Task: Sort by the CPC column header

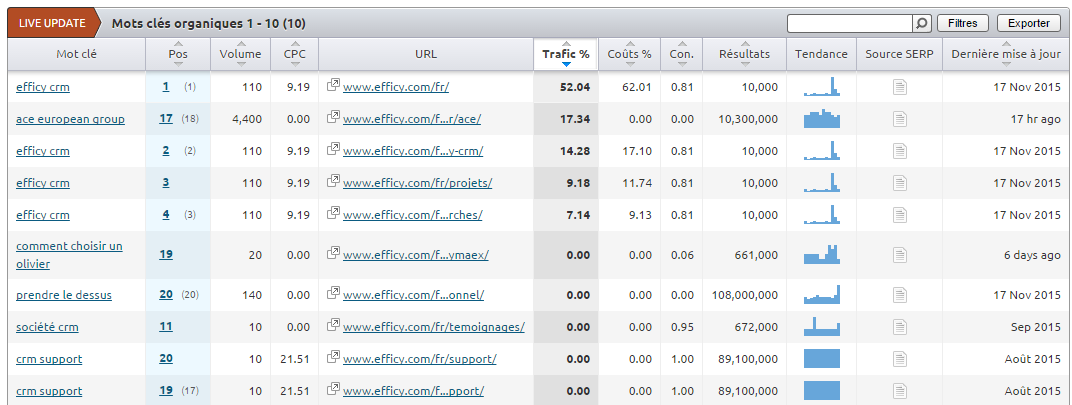Action: tap(295, 54)
